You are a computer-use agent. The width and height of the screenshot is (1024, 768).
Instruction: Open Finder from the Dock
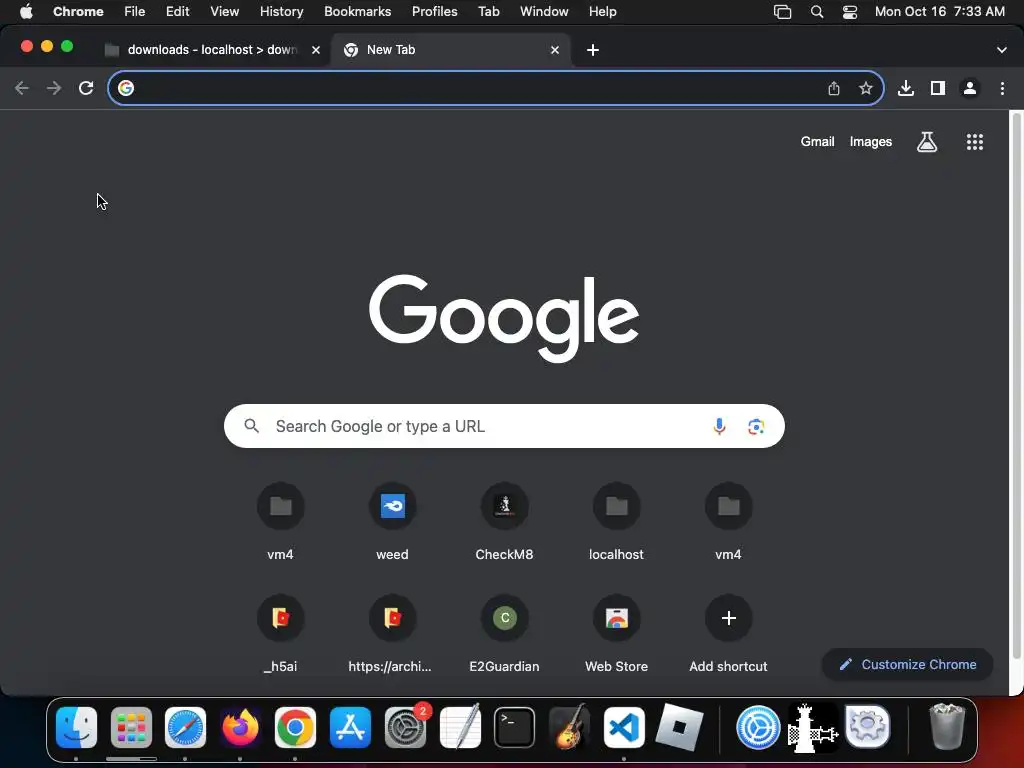coord(76,727)
